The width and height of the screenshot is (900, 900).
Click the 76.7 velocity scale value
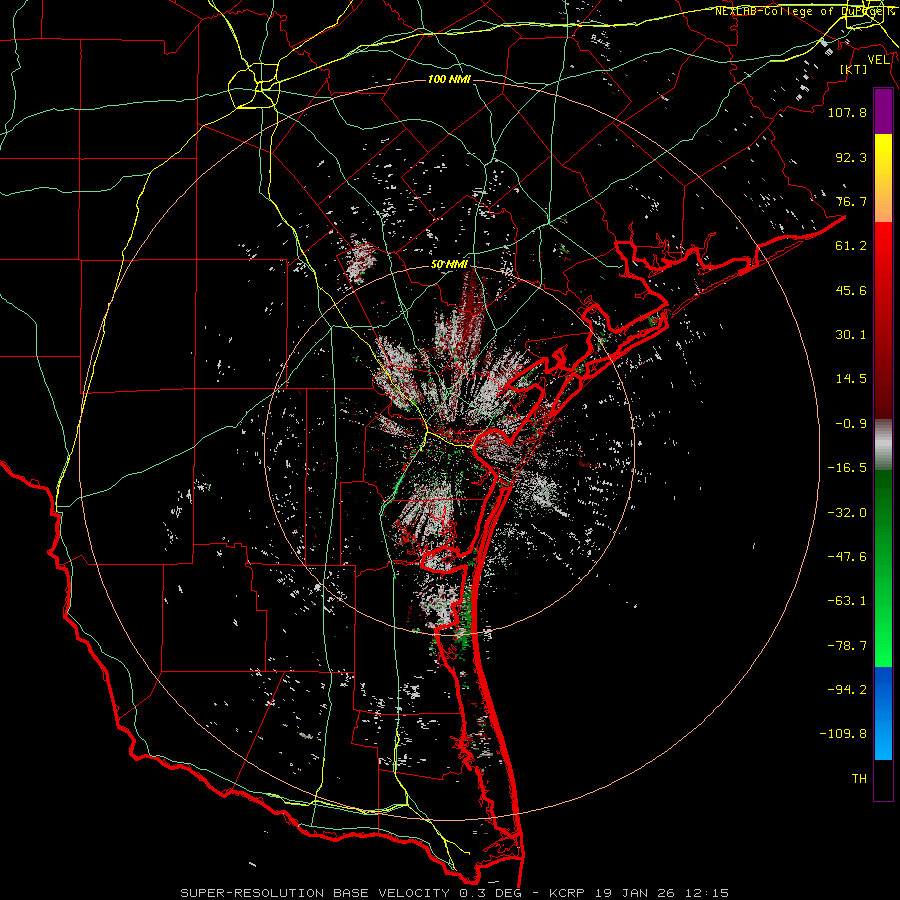851,201
